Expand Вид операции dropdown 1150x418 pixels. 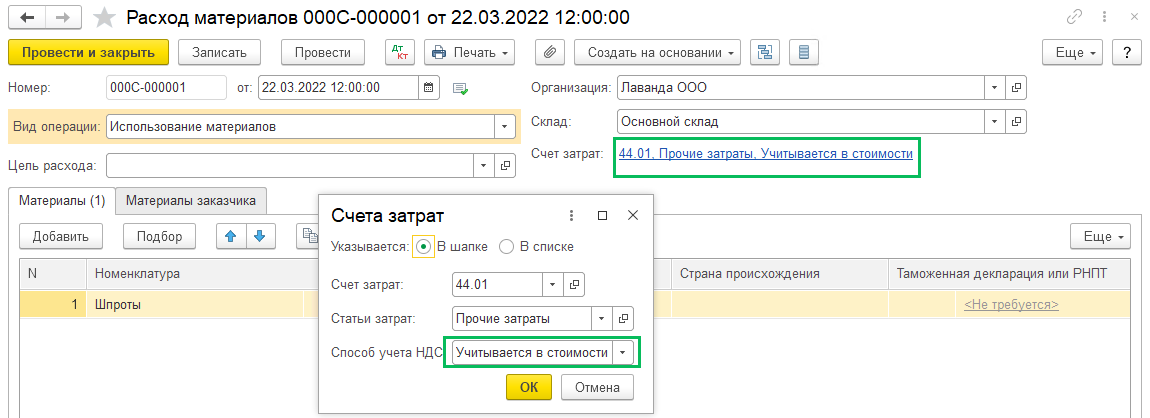coord(504,126)
